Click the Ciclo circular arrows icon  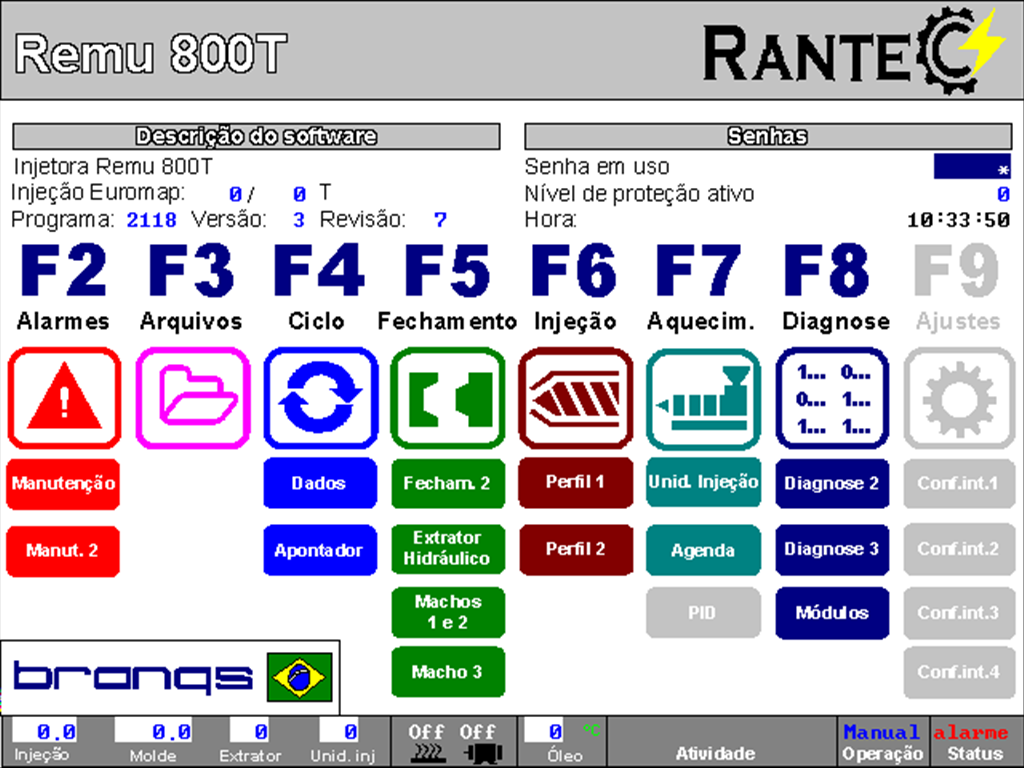320,398
